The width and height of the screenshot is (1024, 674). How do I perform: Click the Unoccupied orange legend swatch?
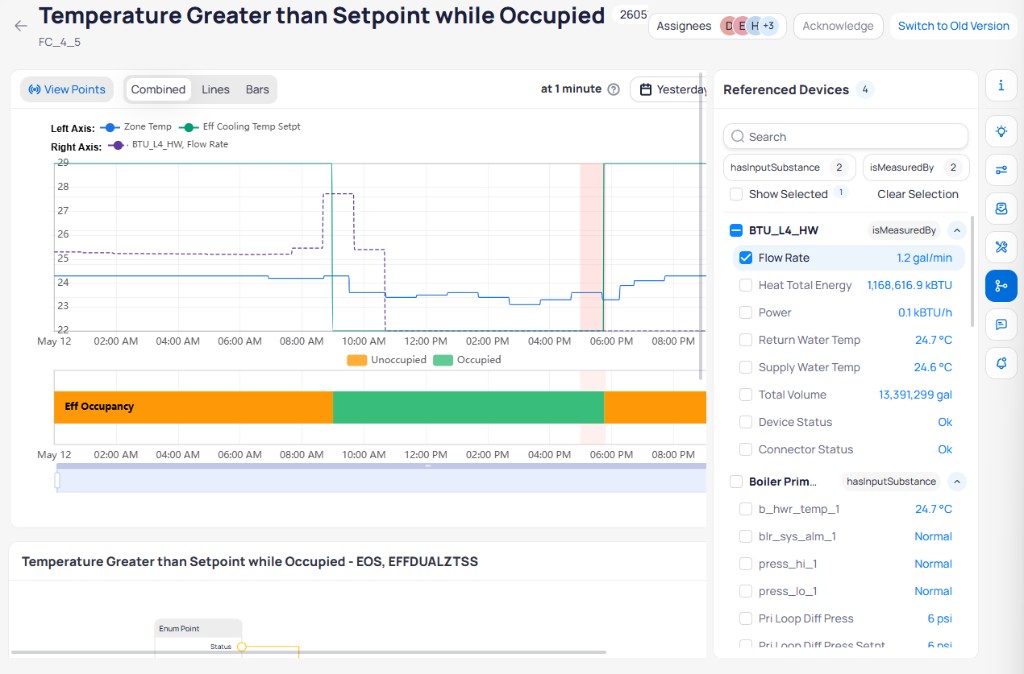[x=357, y=360]
